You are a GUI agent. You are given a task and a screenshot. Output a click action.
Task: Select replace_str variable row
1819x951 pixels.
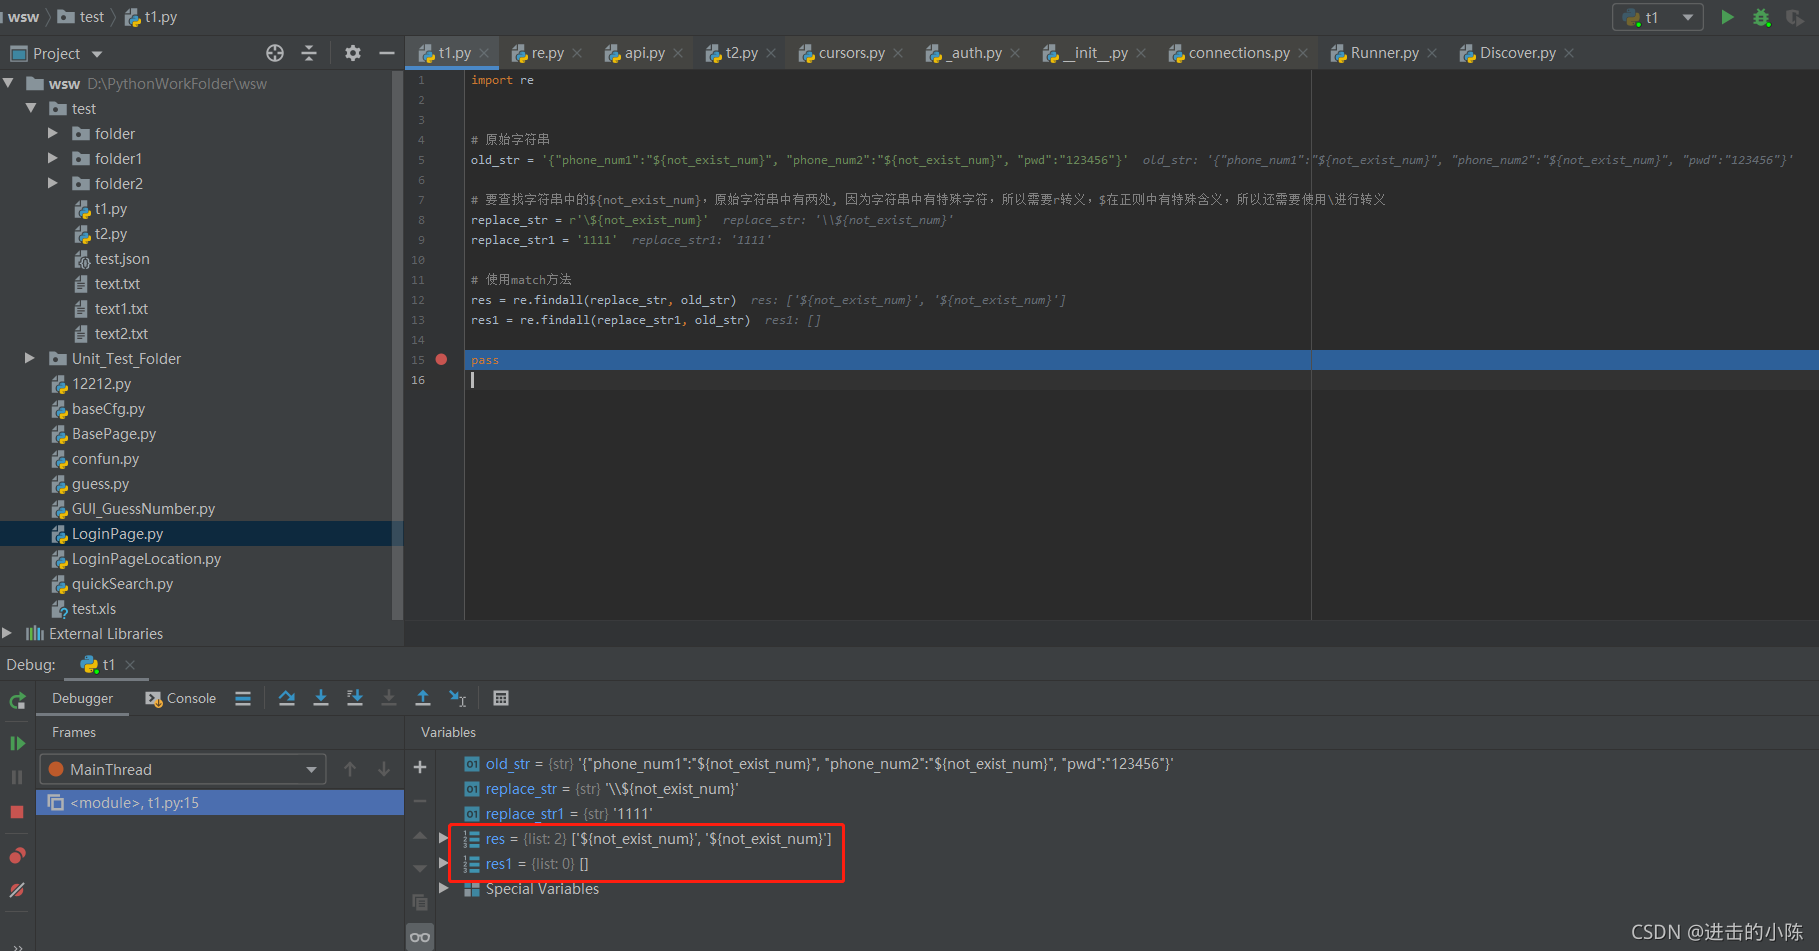(x=601, y=788)
